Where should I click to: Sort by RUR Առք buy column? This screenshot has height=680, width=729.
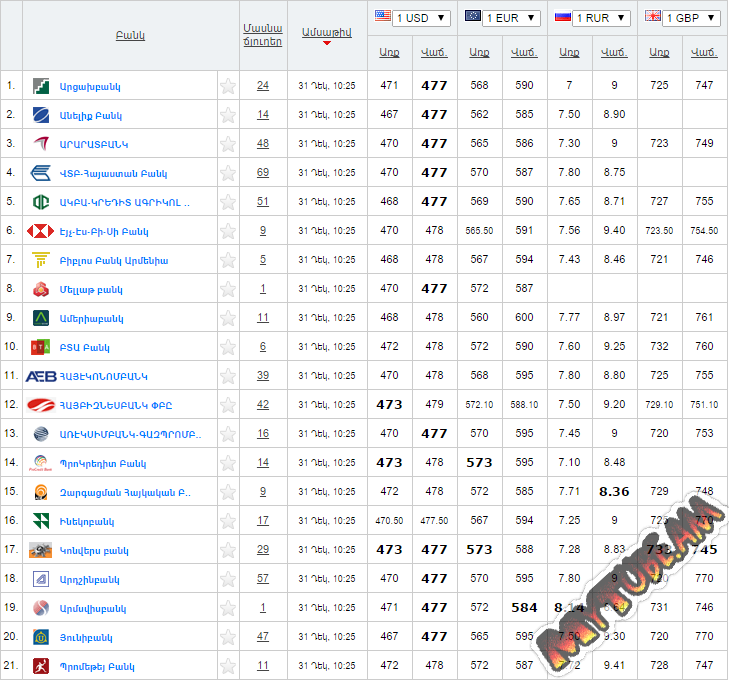[x=569, y=53]
